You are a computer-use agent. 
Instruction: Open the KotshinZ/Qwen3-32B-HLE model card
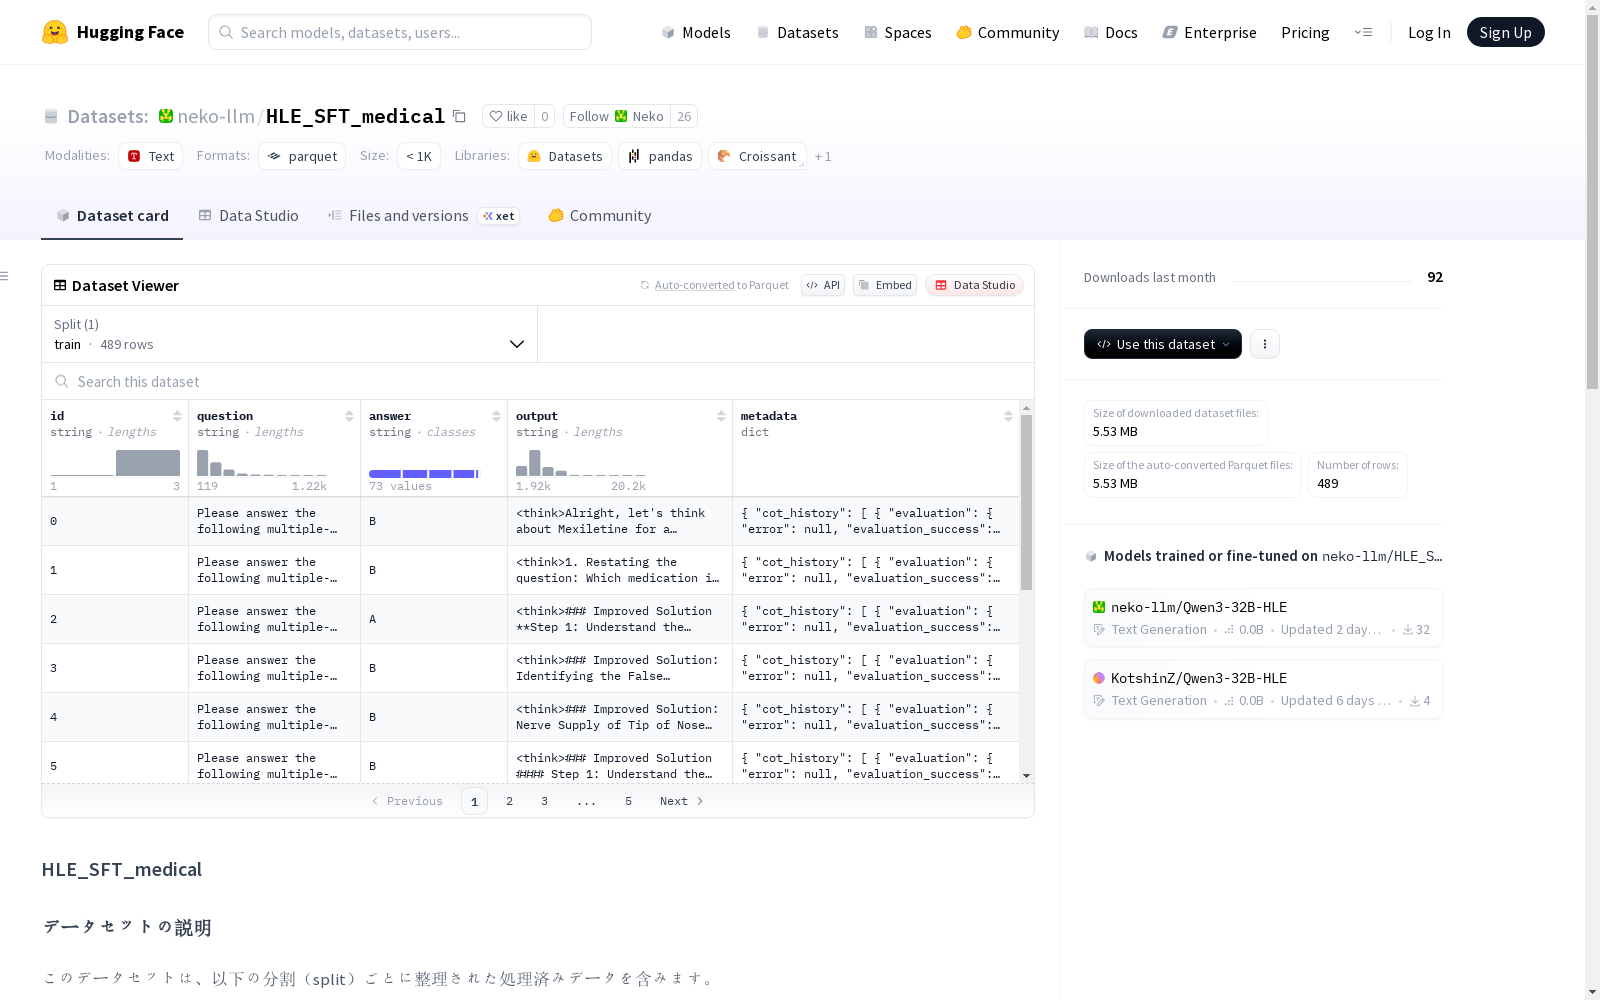coord(1263,689)
